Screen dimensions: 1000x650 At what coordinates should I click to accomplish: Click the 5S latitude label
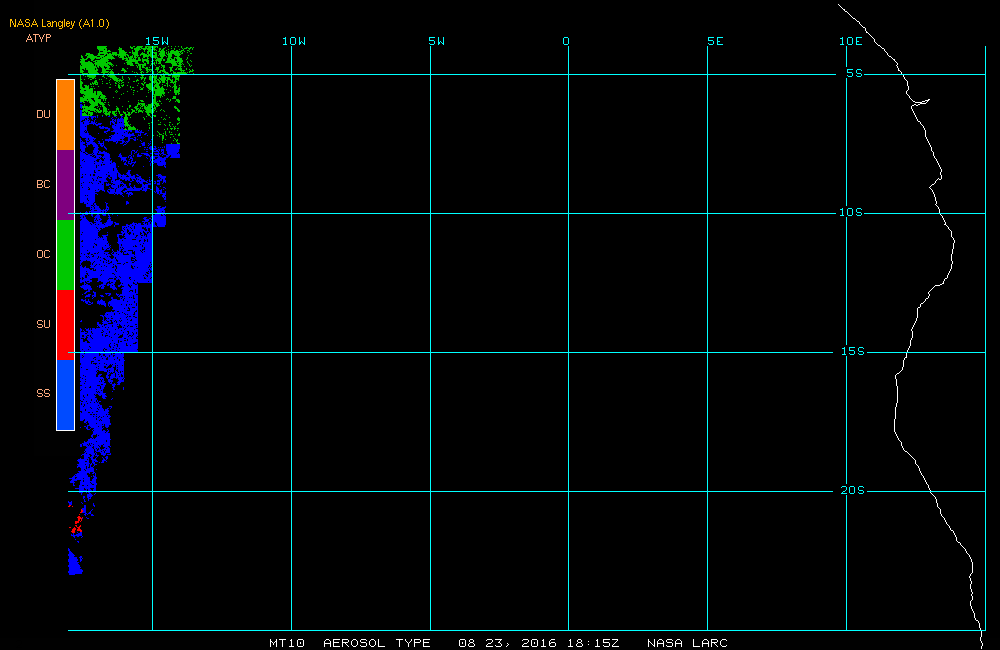855,73
